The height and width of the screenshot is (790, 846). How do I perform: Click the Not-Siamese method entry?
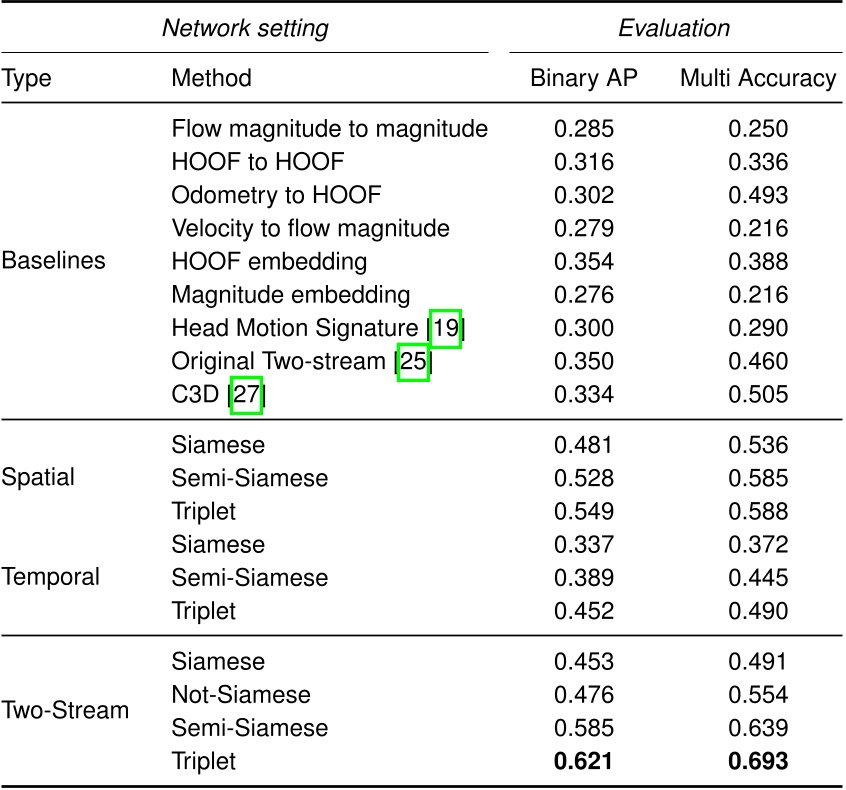click(241, 694)
